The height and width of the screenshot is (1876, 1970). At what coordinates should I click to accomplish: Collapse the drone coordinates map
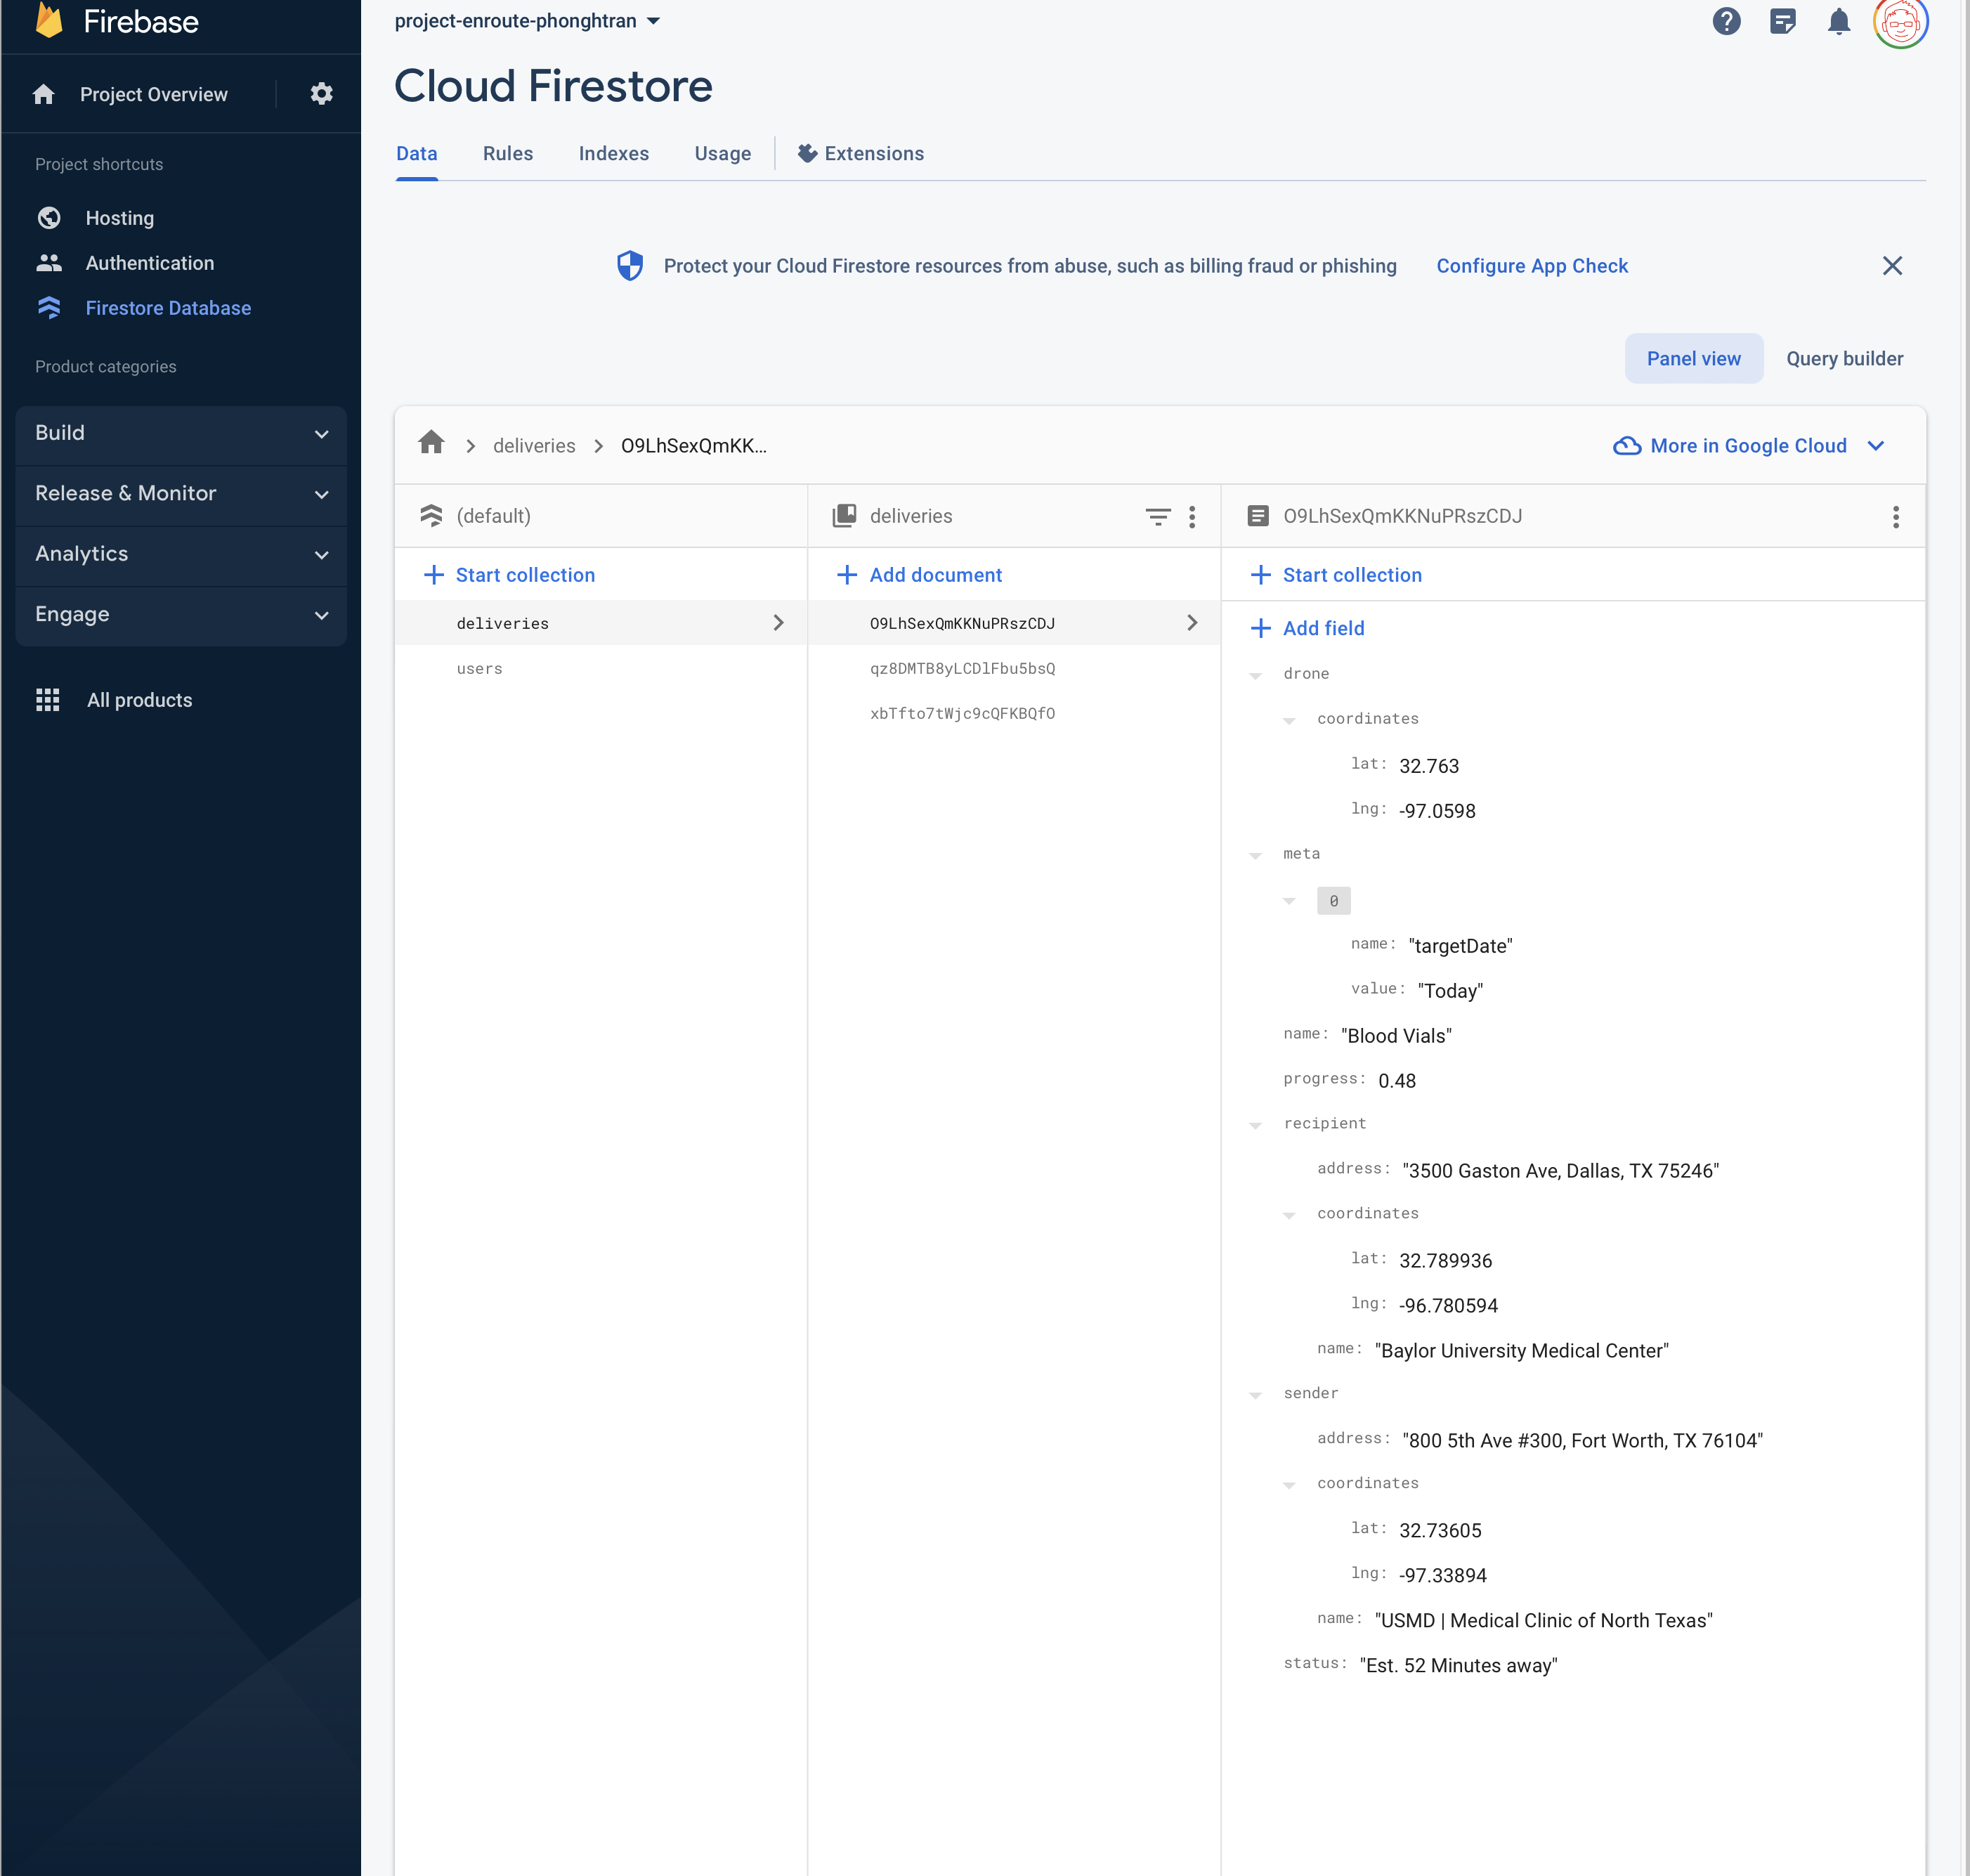point(1289,721)
